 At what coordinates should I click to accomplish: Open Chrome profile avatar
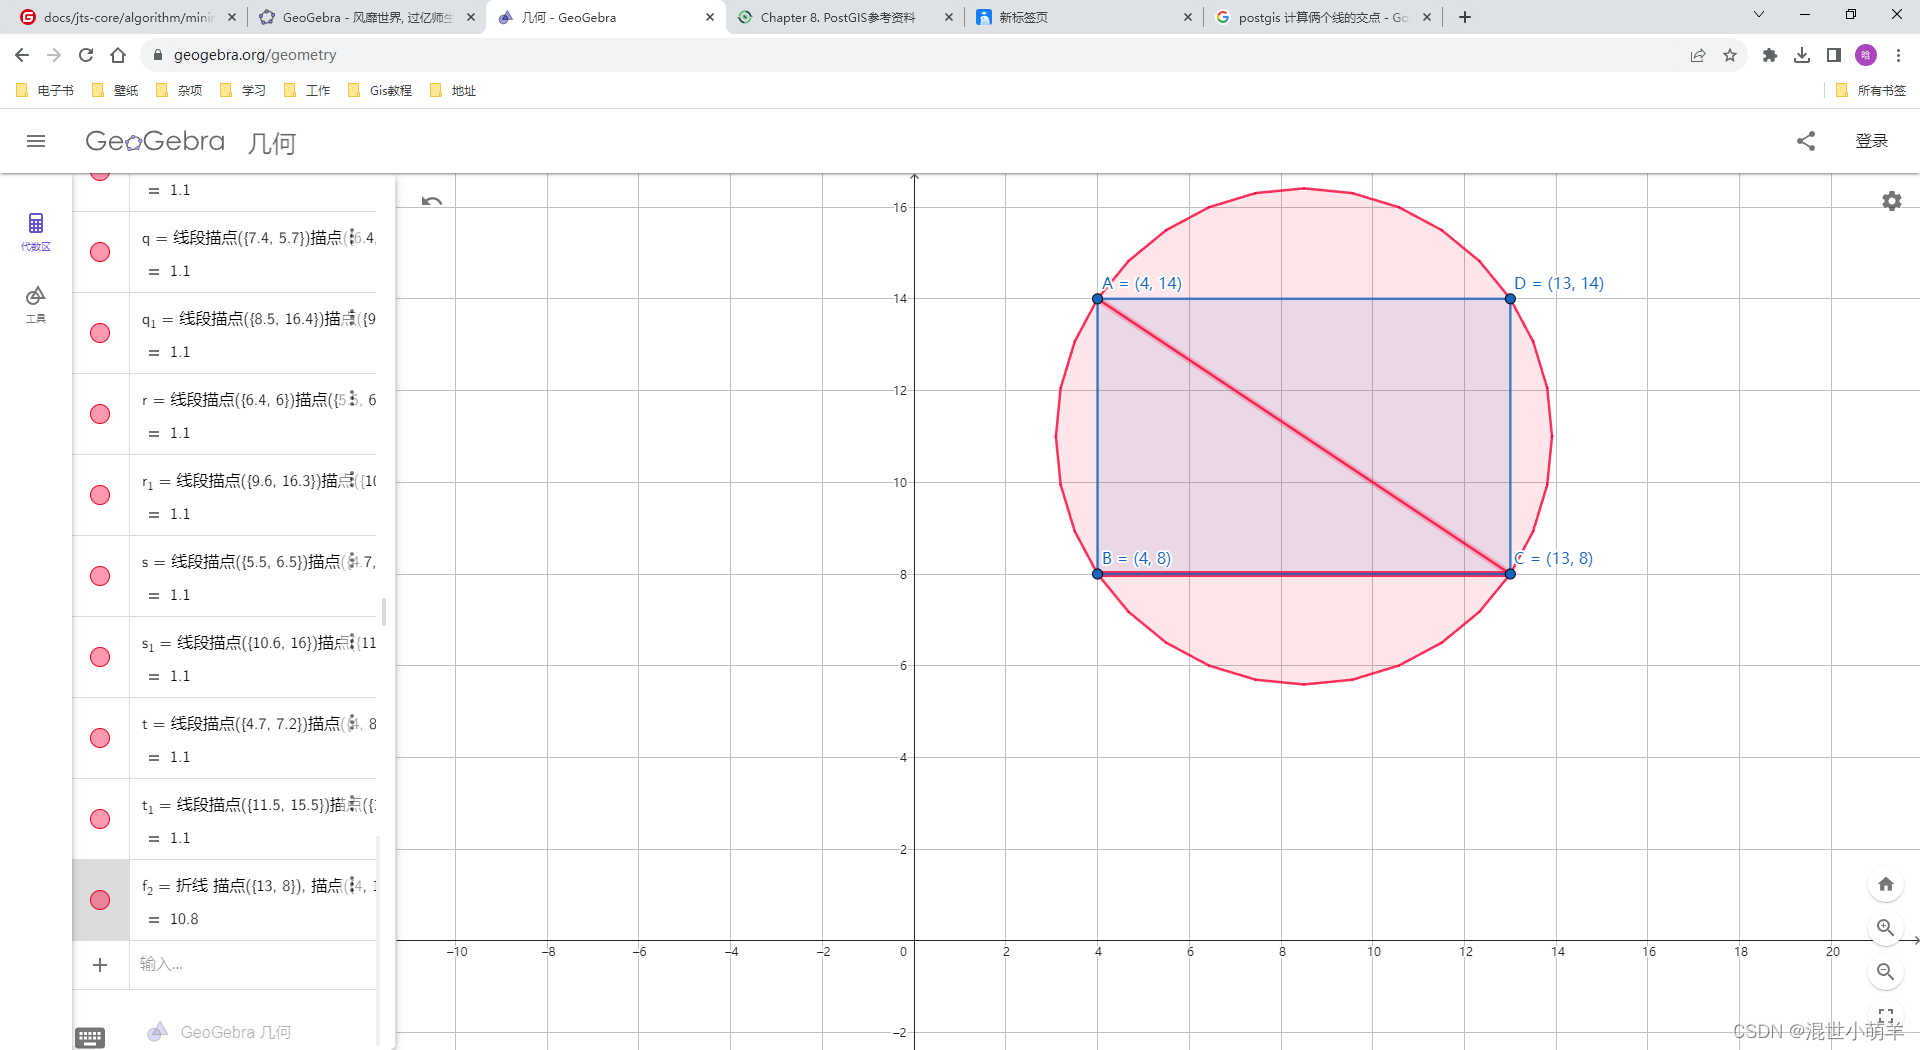pos(1866,55)
